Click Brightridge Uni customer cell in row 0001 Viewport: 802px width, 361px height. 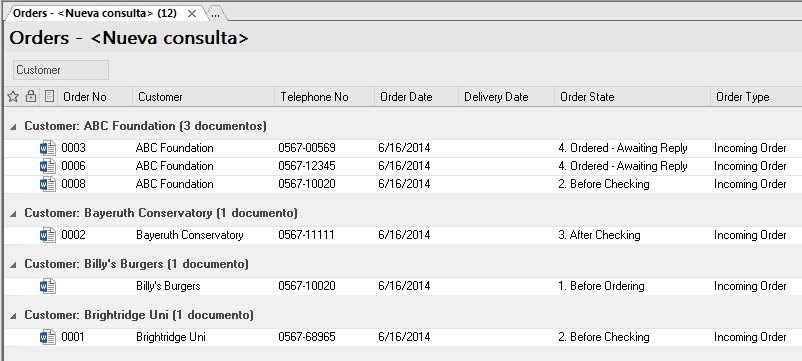(x=171, y=337)
